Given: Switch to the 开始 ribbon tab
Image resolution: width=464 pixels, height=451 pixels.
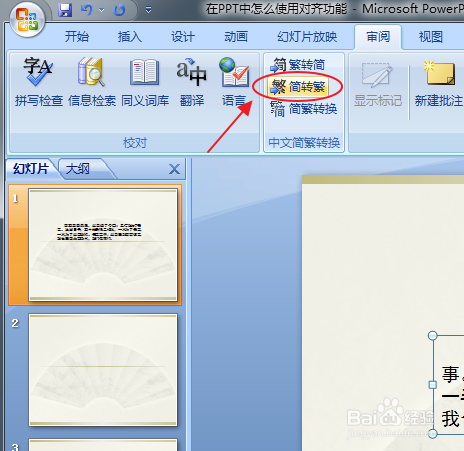Looking at the screenshot, I should click(x=77, y=36).
